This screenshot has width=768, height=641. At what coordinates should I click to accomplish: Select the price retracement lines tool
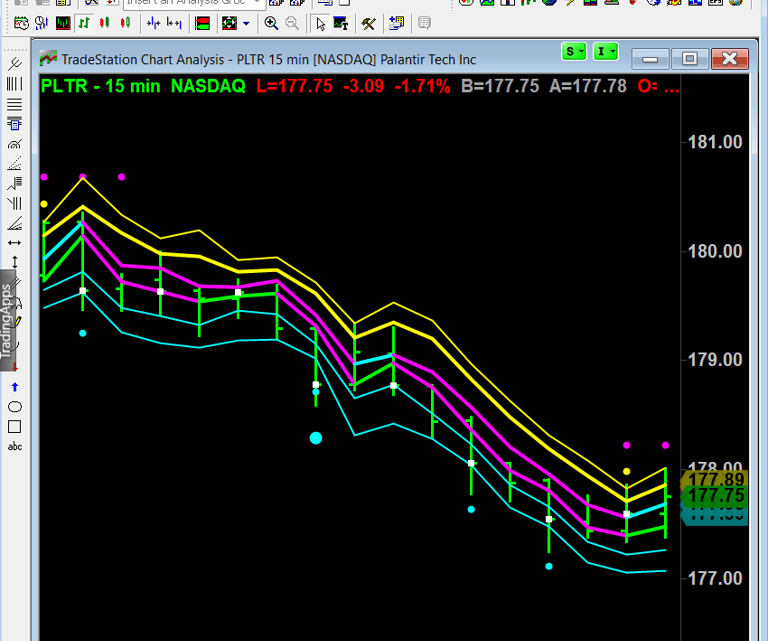click(15, 184)
